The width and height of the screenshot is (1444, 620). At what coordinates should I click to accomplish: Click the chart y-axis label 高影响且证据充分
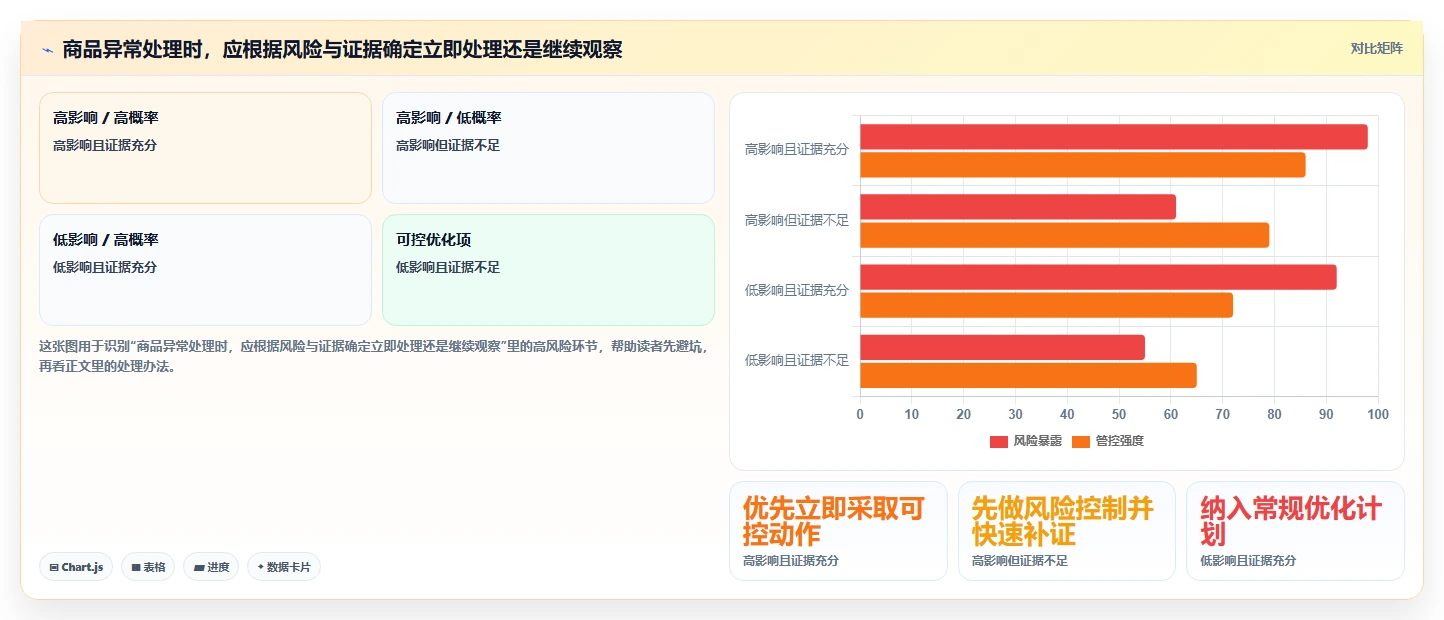point(797,150)
